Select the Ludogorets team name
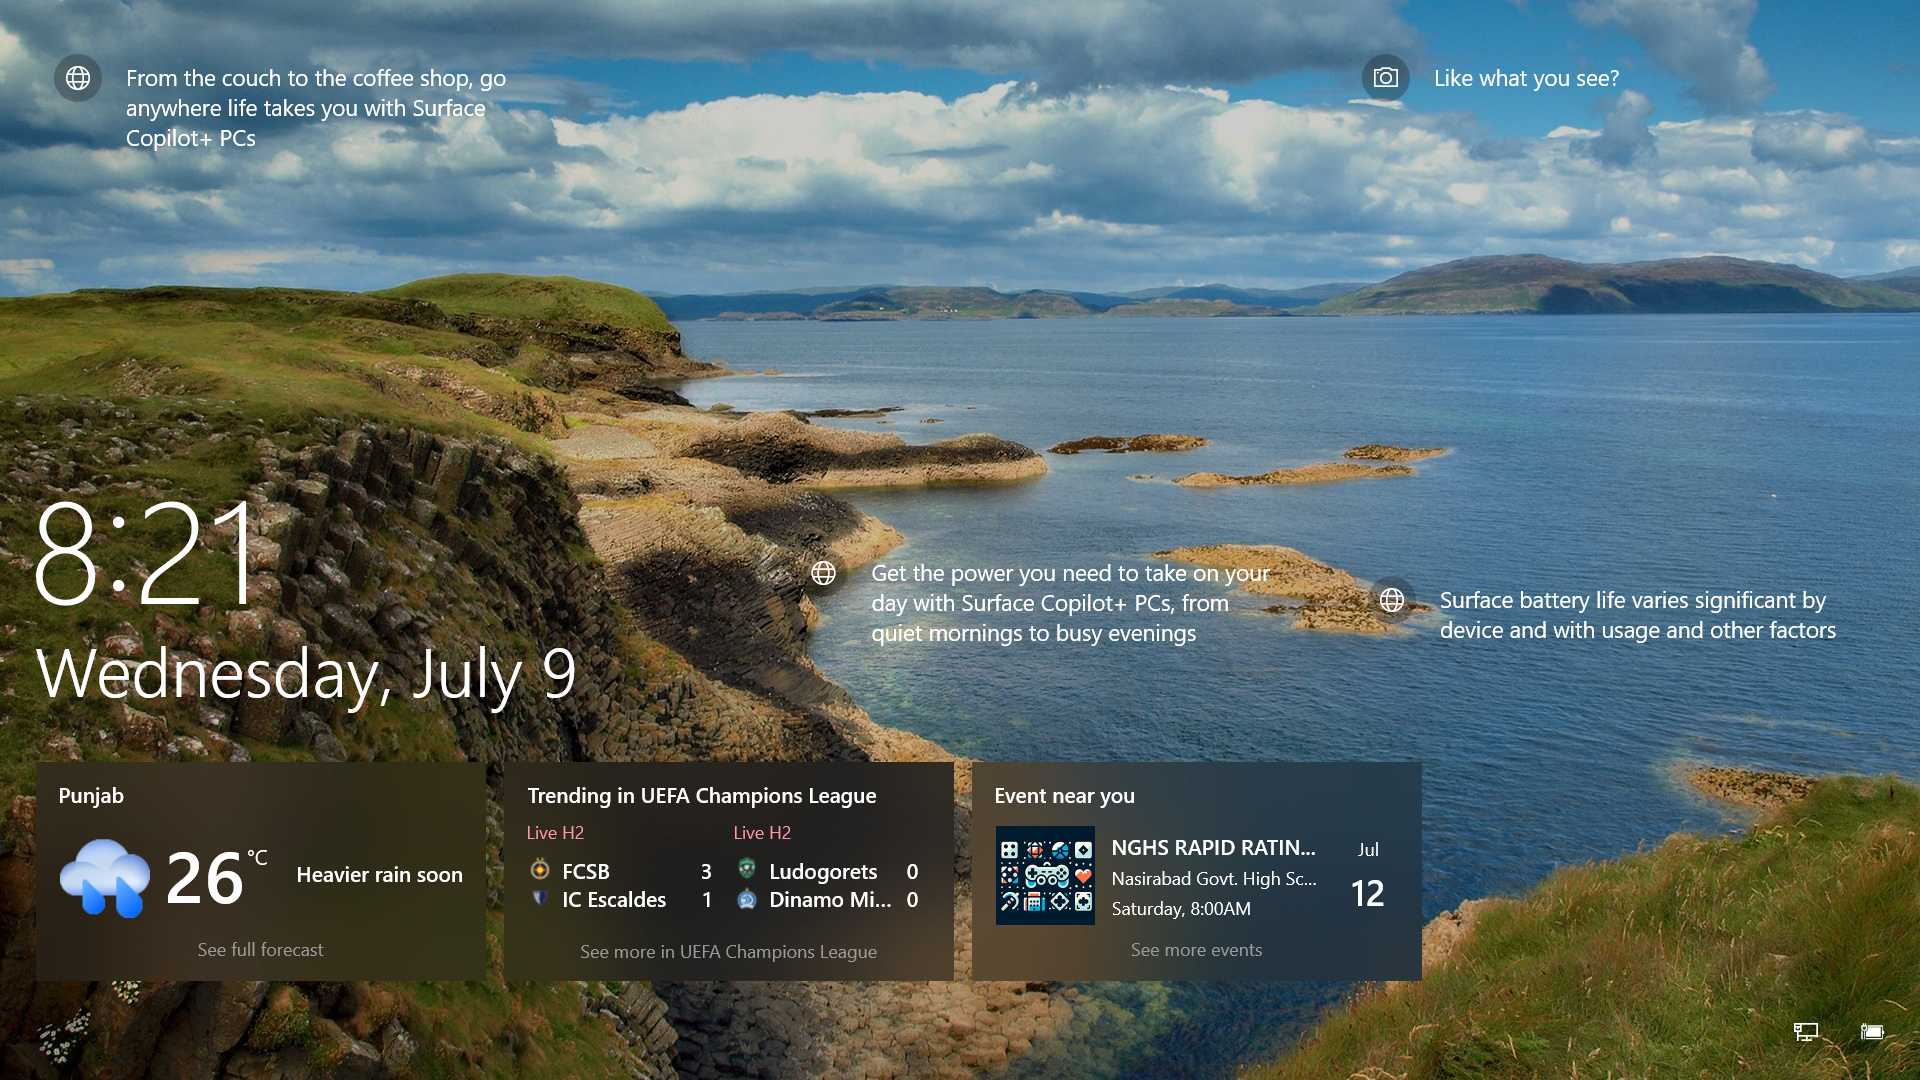This screenshot has height=1080, width=1920. [822, 871]
